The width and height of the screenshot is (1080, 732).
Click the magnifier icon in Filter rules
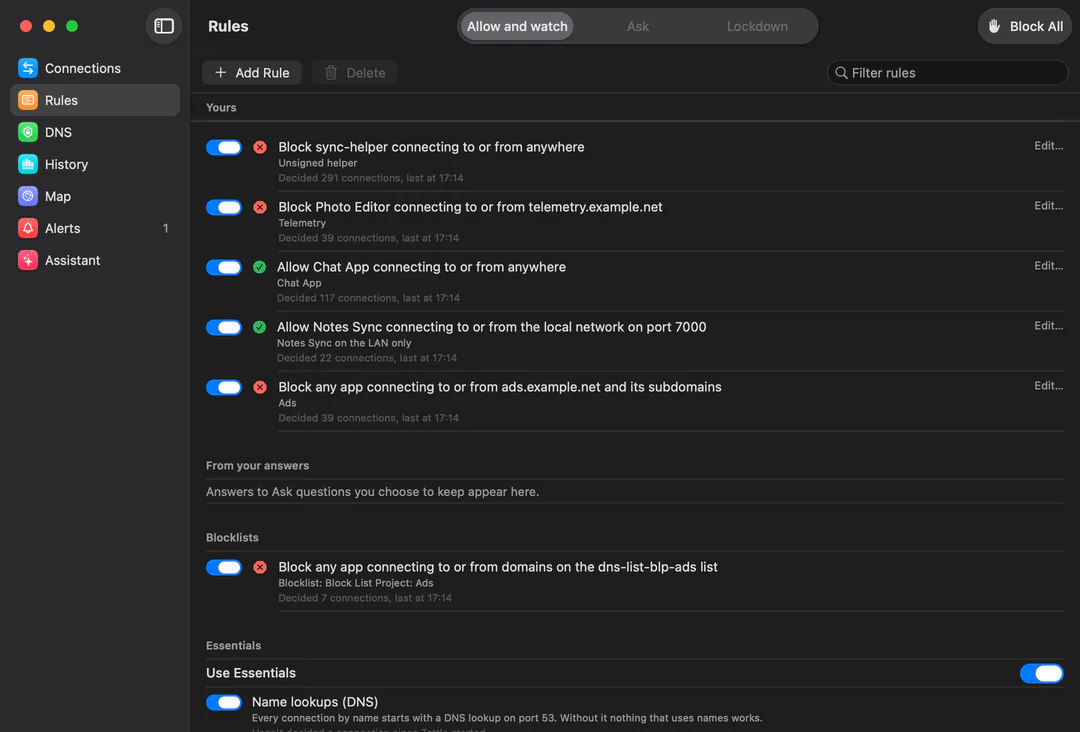tap(841, 72)
